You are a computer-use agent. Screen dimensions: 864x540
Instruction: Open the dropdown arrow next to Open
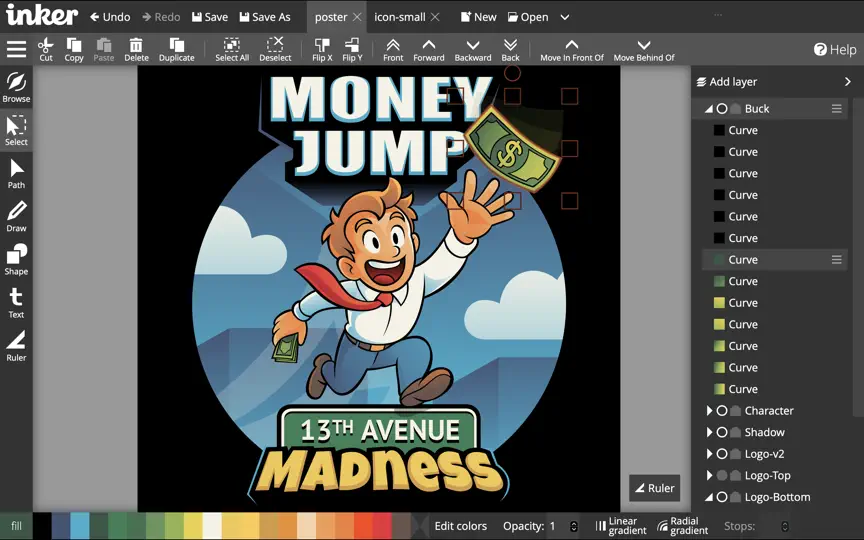coord(565,17)
